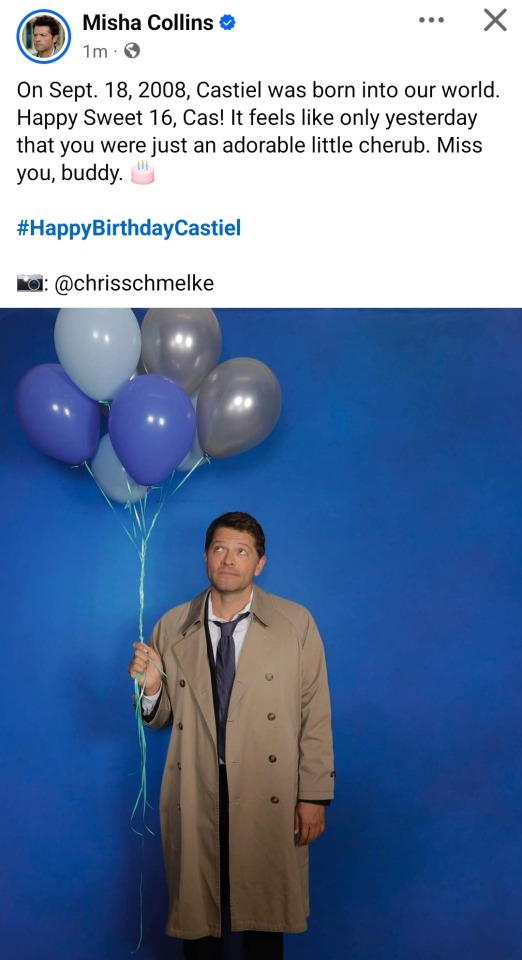Open the @chrisschmelke mention
Image resolution: width=522 pixels, height=960 pixels.
click(x=134, y=283)
